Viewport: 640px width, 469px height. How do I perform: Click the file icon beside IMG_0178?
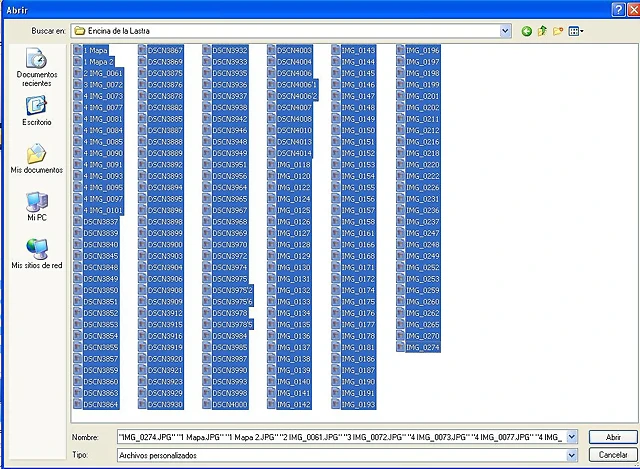336,336
